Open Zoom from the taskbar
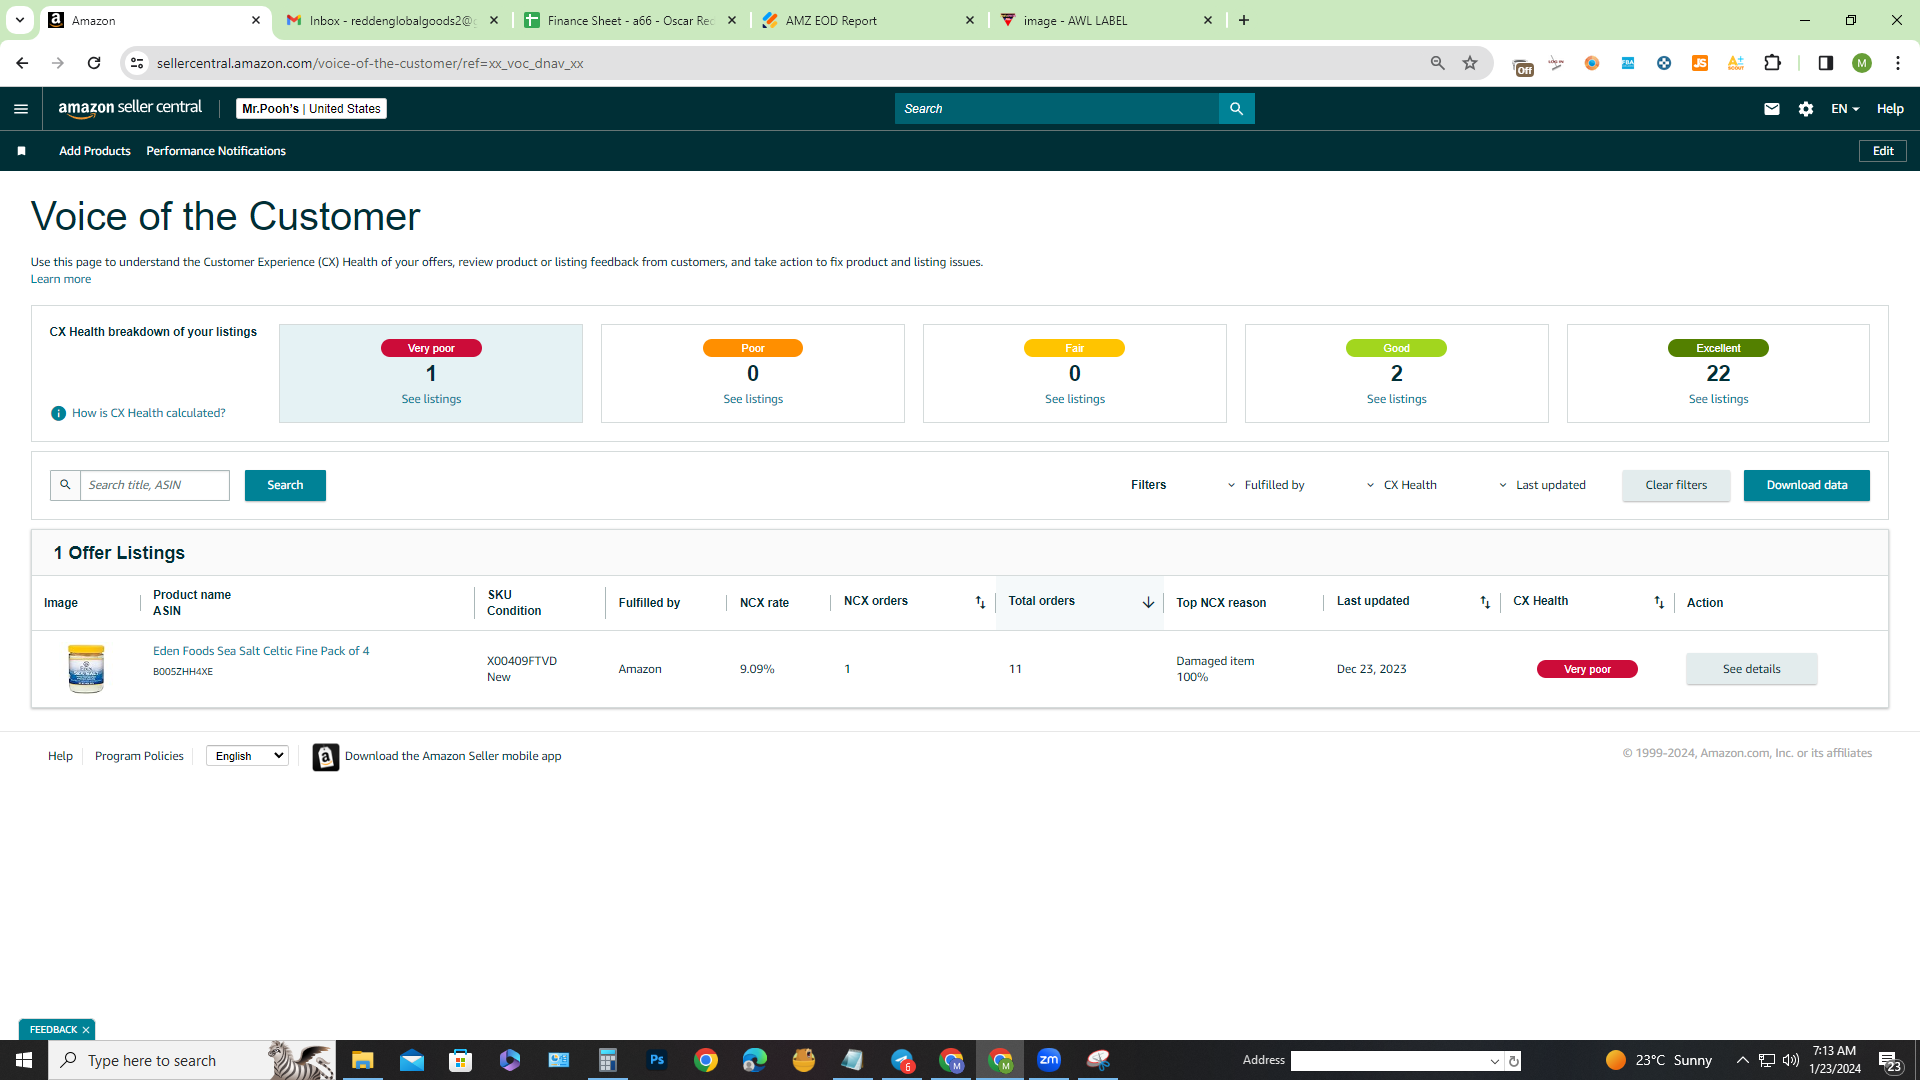This screenshot has height=1080, width=1920. [x=1049, y=1060]
